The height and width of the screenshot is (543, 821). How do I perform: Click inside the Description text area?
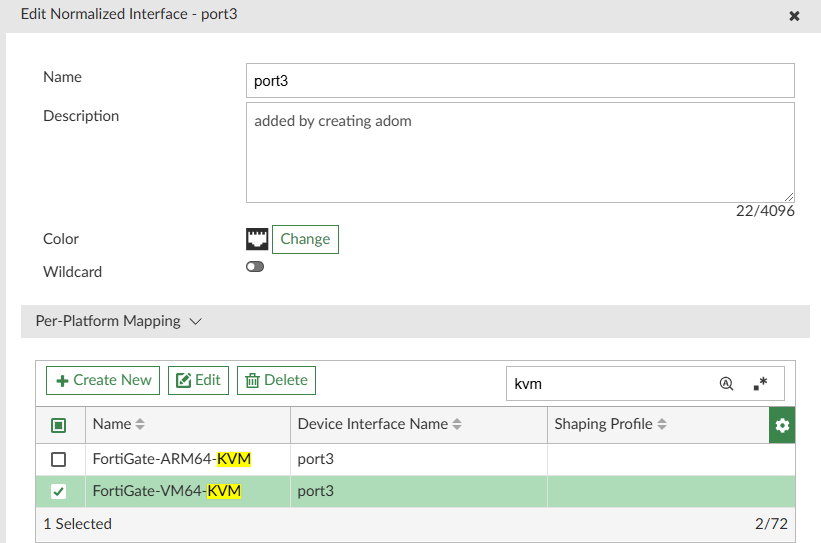coord(519,152)
